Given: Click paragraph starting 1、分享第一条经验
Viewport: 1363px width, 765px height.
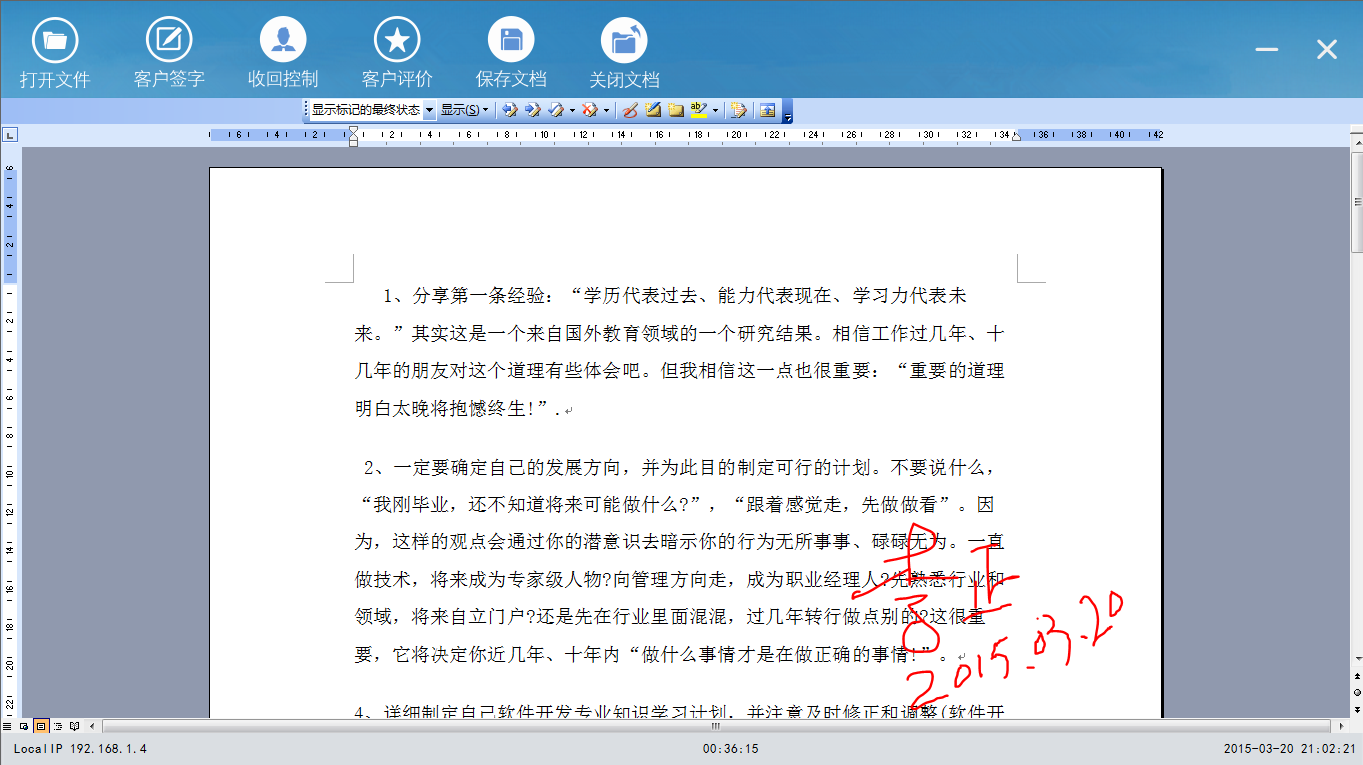Looking at the screenshot, I should pos(680,352).
